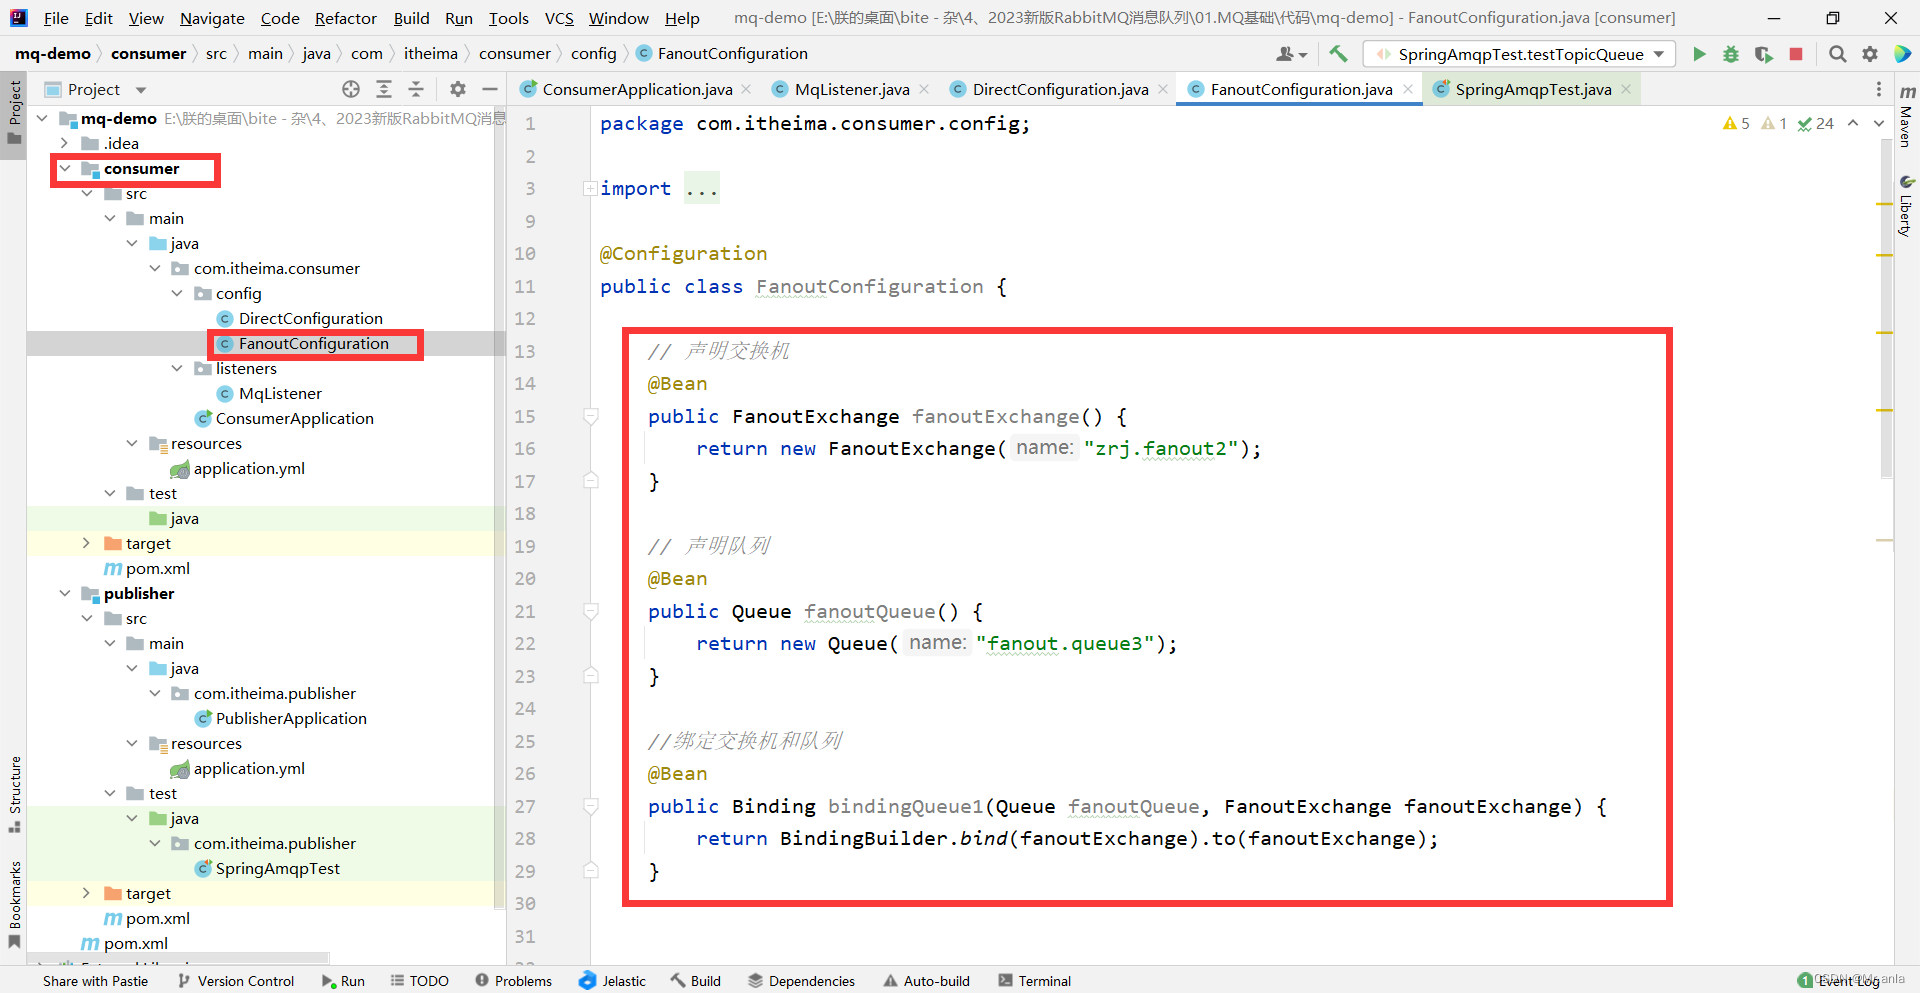1920x993 pixels.
Task: Close the DirectConfiguration.java tab
Action: 1163,89
